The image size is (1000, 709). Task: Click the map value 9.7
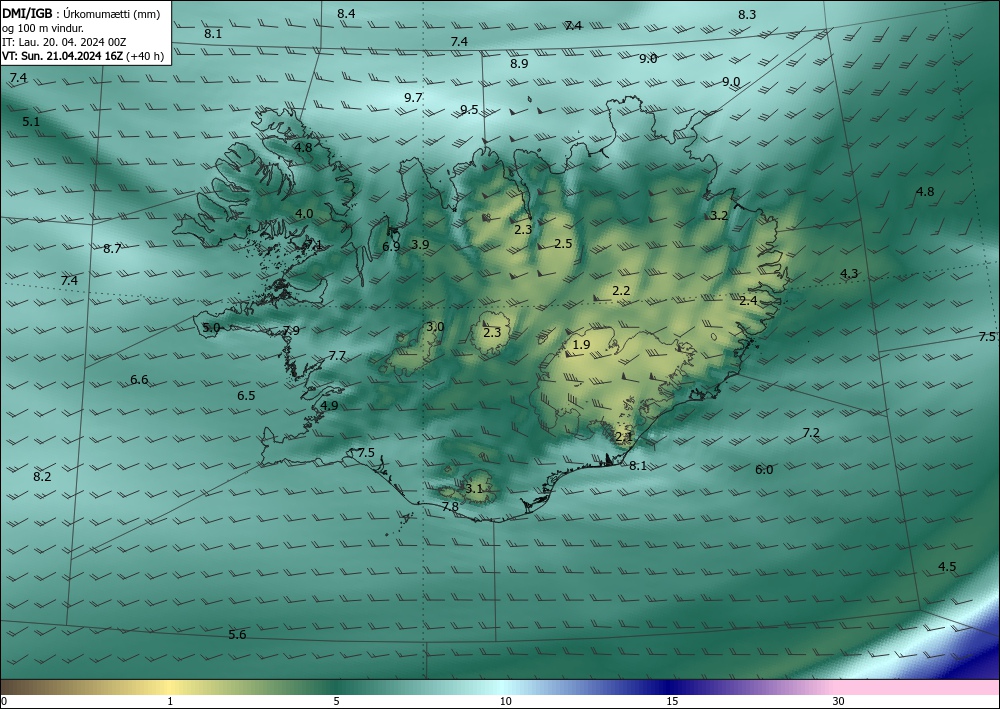click(413, 98)
